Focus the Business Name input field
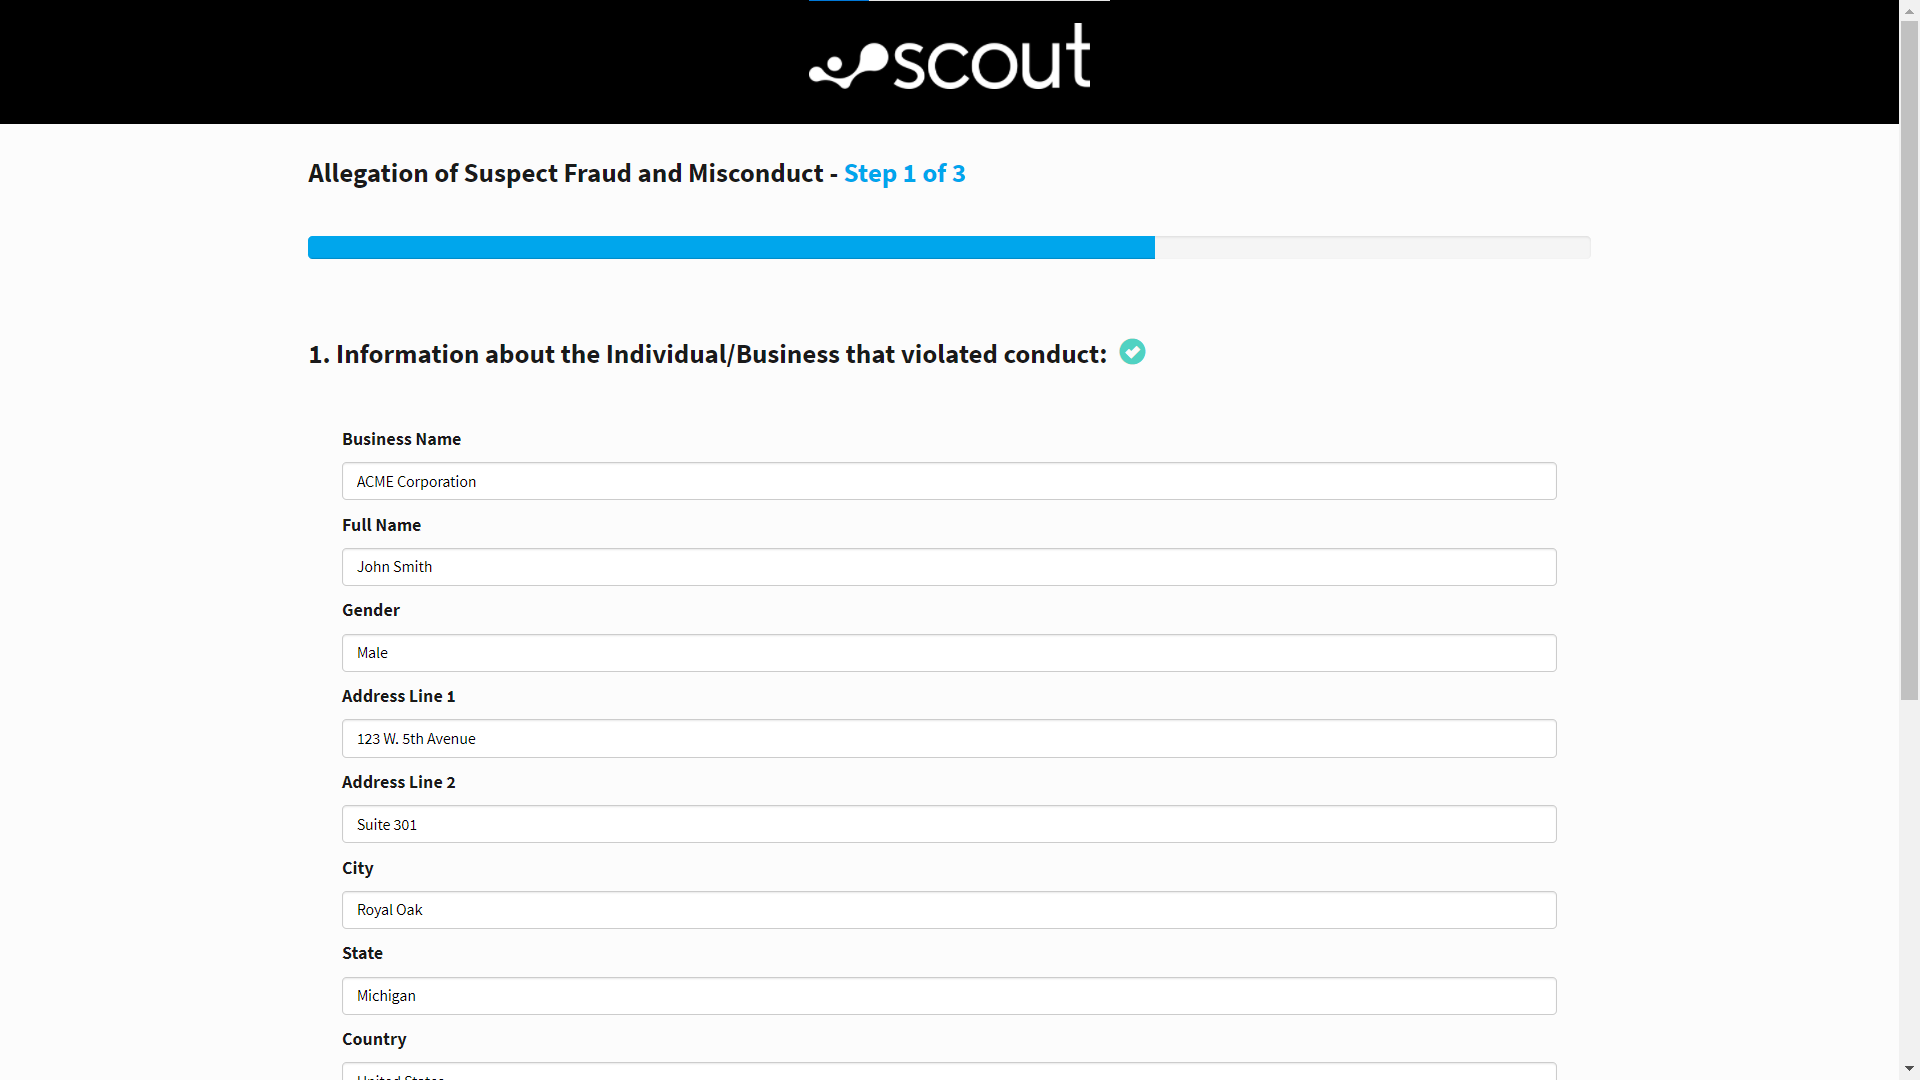The image size is (1920, 1080). 949,481
